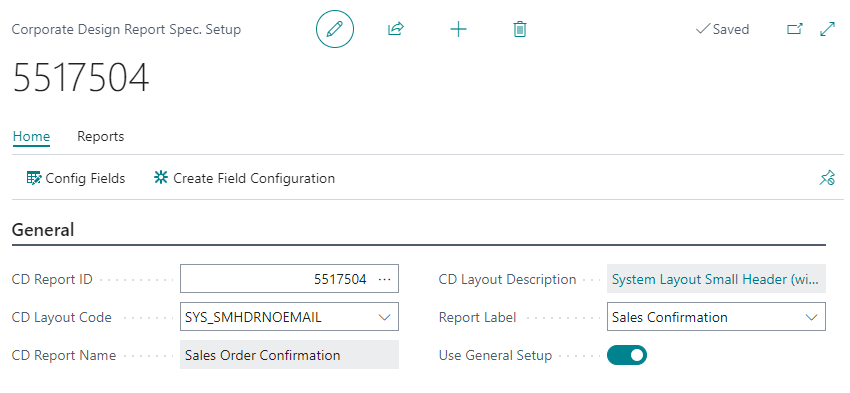Click the Saved status indicator
This screenshot has height=393, width=850.
(722, 29)
